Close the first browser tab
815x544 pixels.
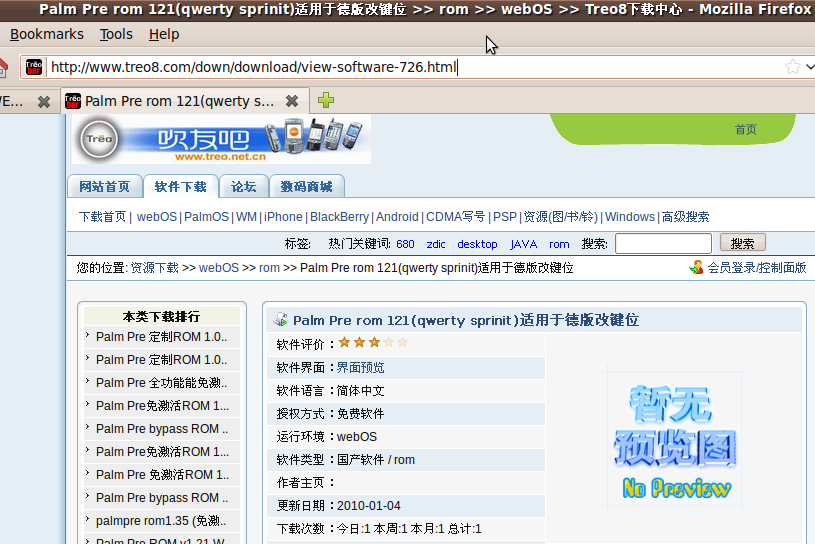44,101
